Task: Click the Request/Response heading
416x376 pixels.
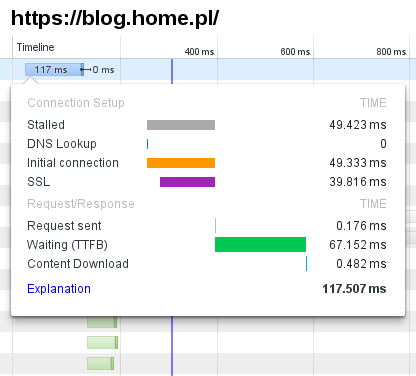Action: [81, 204]
